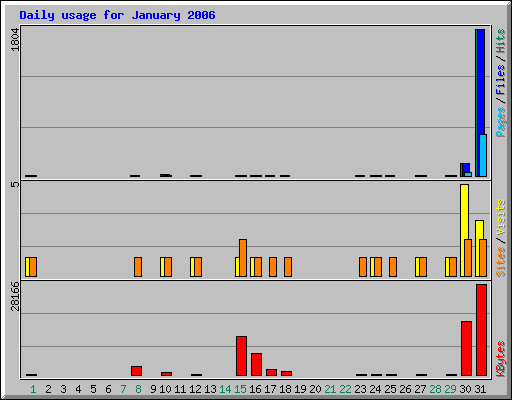Screen dimensions: 512x400
Task: Select the red KBytes bar for day 30
Action: point(466,349)
